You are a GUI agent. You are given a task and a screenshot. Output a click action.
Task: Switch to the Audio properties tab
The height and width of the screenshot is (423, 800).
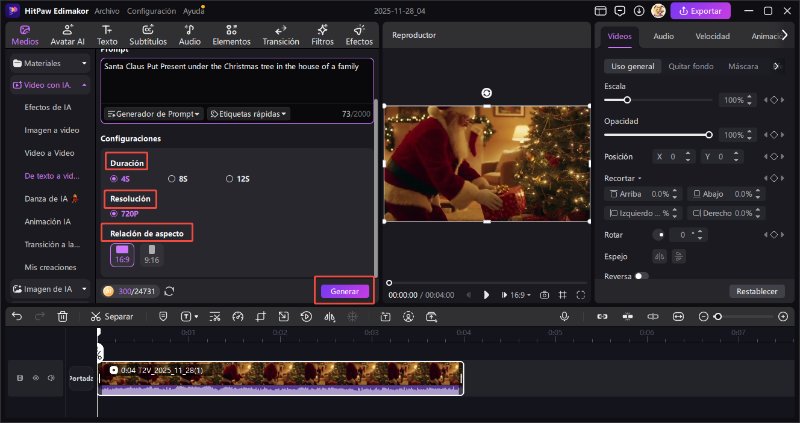(663, 36)
